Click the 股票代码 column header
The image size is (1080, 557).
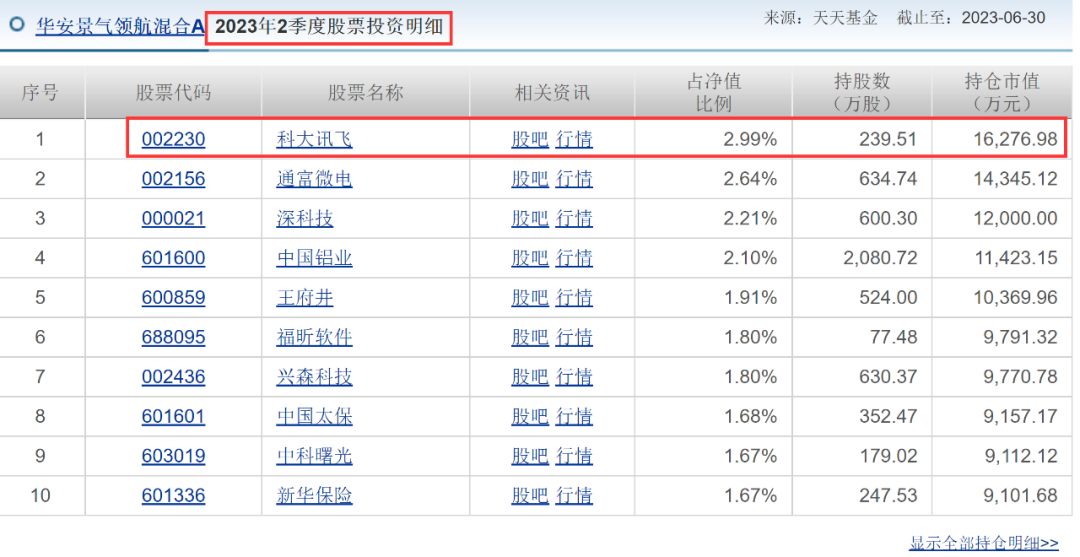point(174,93)
